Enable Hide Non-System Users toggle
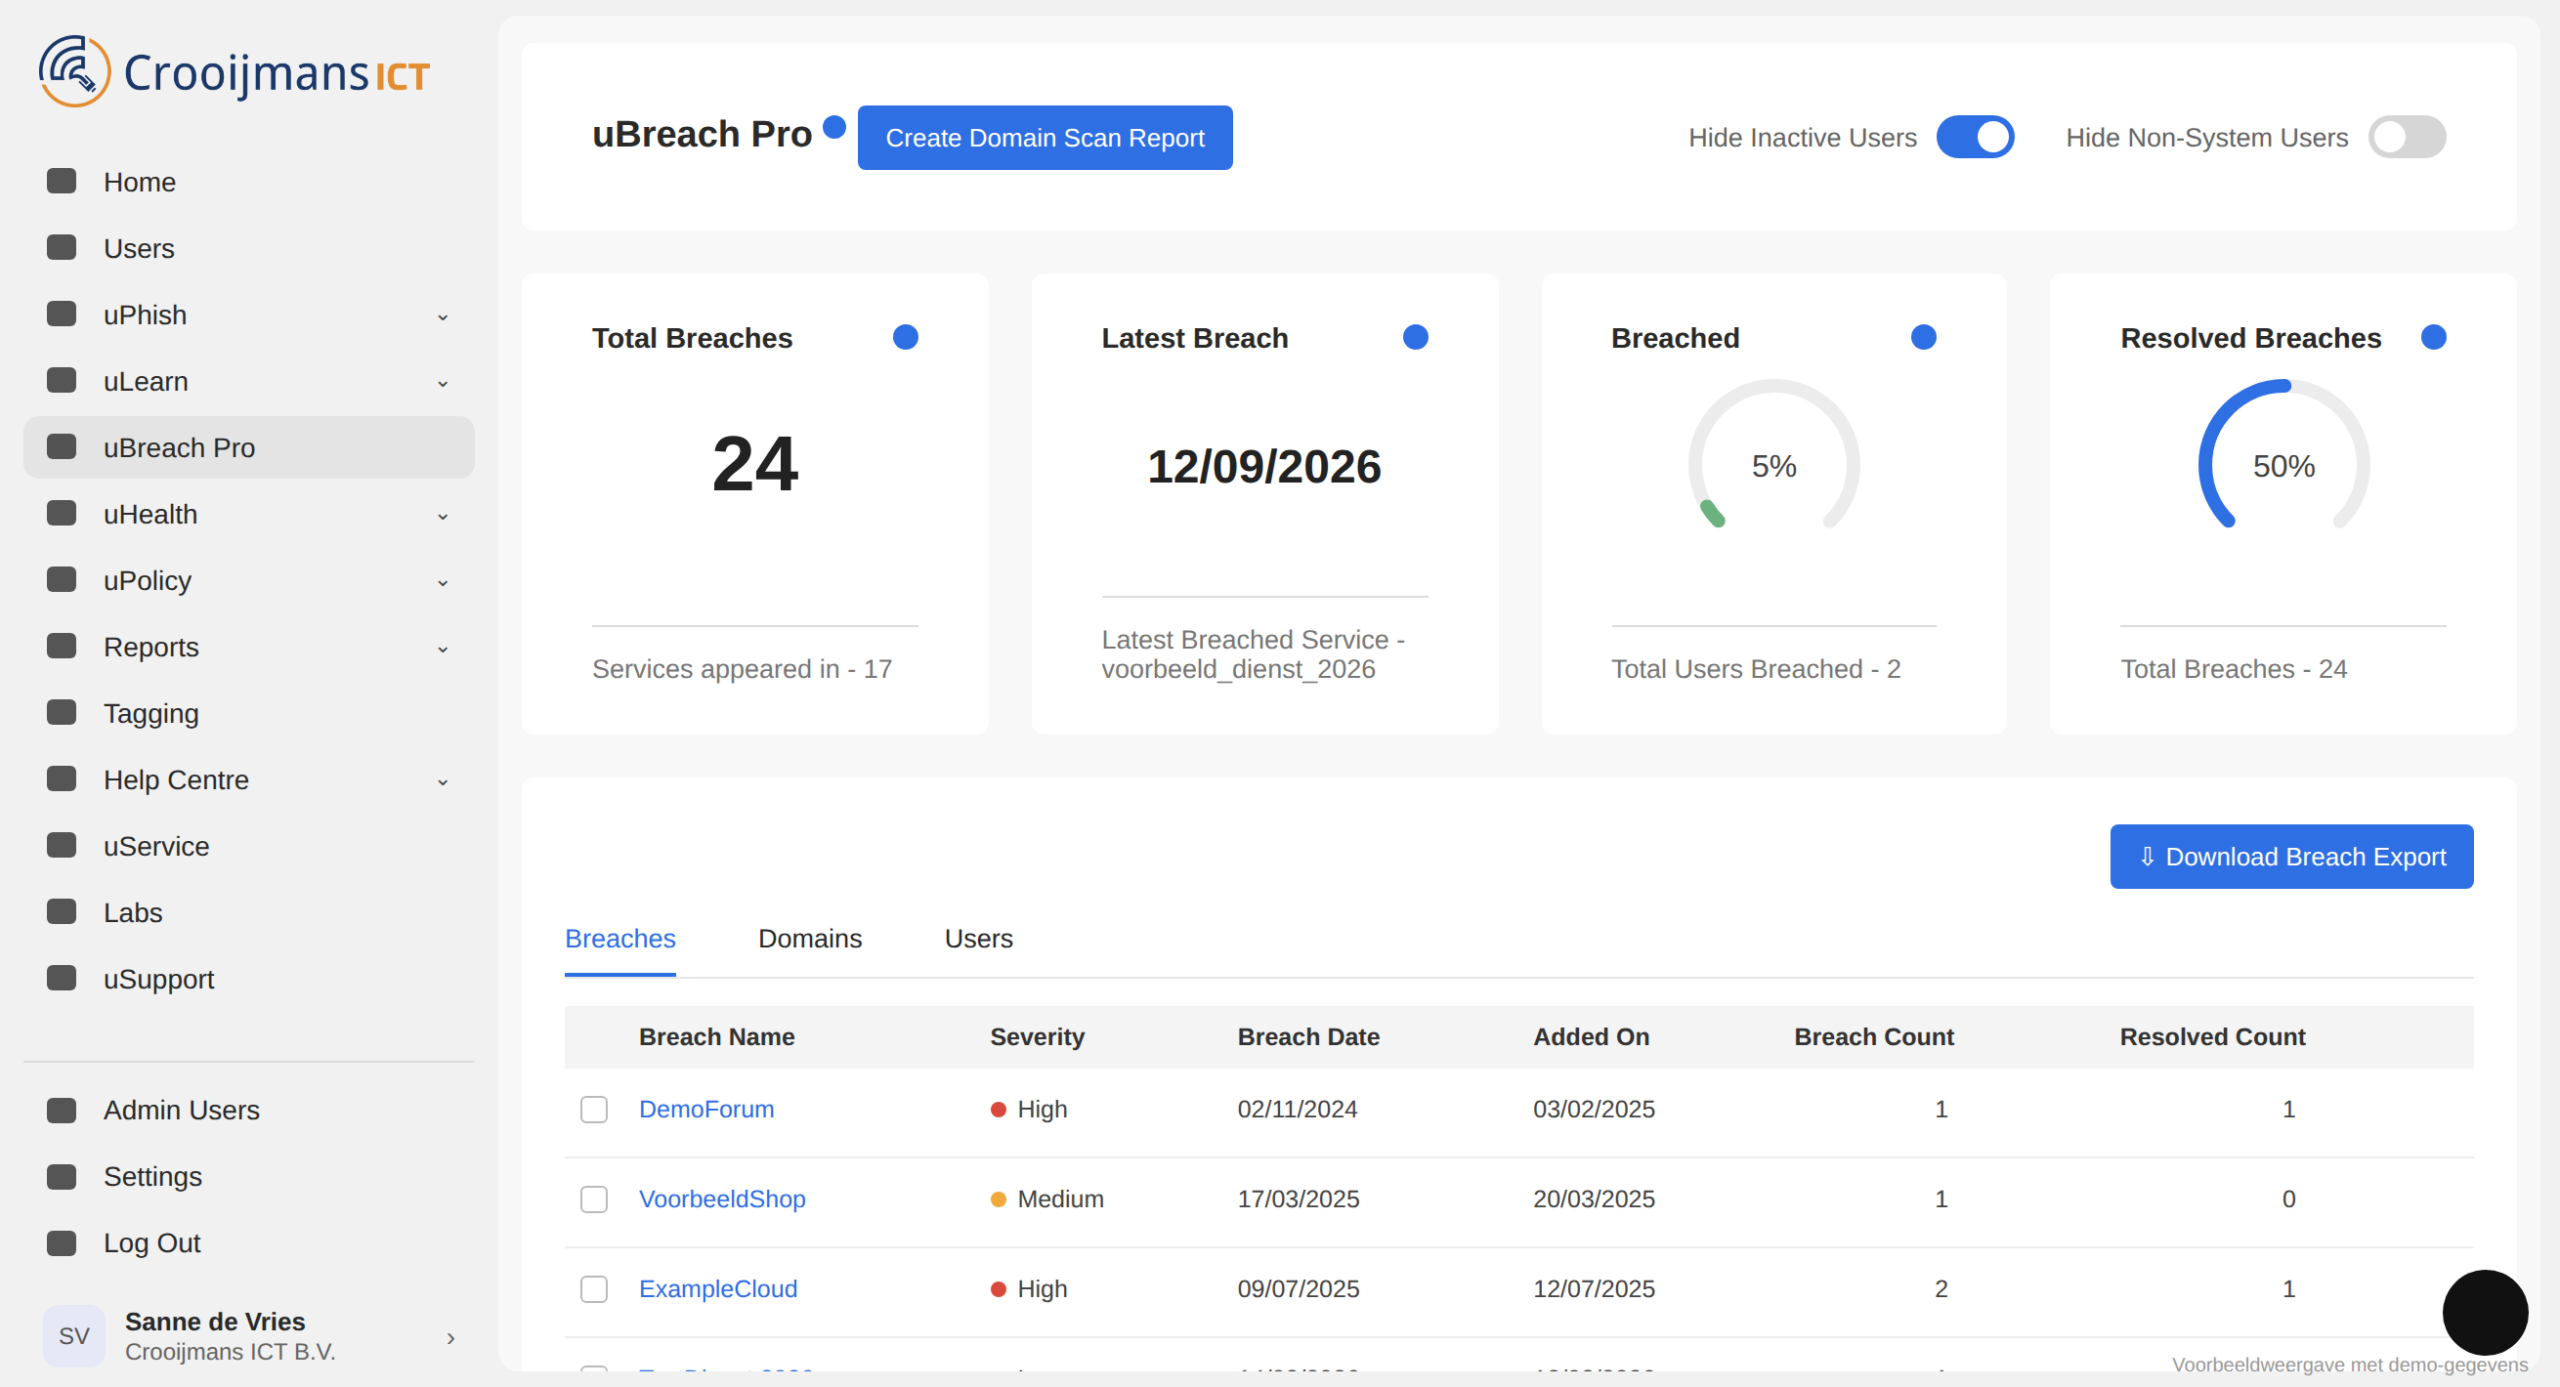The width and height of the screenshot is (2560, 1387). [2406, 137]
